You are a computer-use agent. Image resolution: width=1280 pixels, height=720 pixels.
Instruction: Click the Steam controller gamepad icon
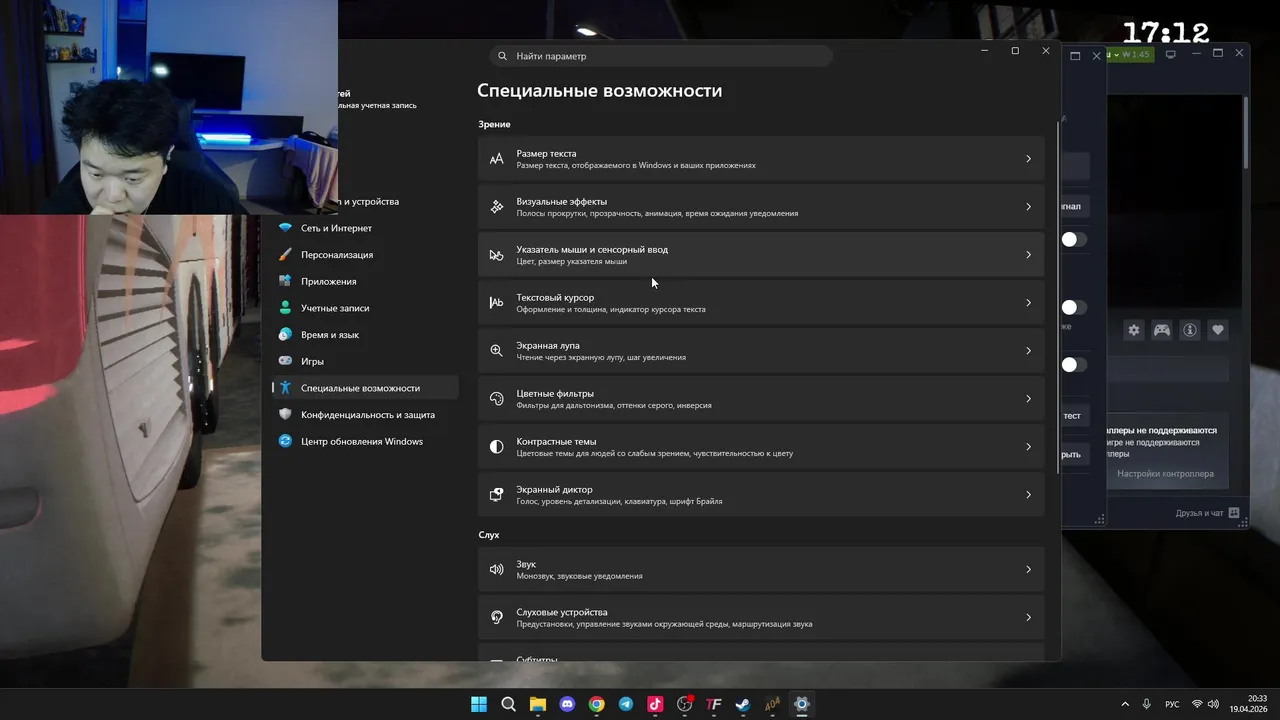(1162, 330)
